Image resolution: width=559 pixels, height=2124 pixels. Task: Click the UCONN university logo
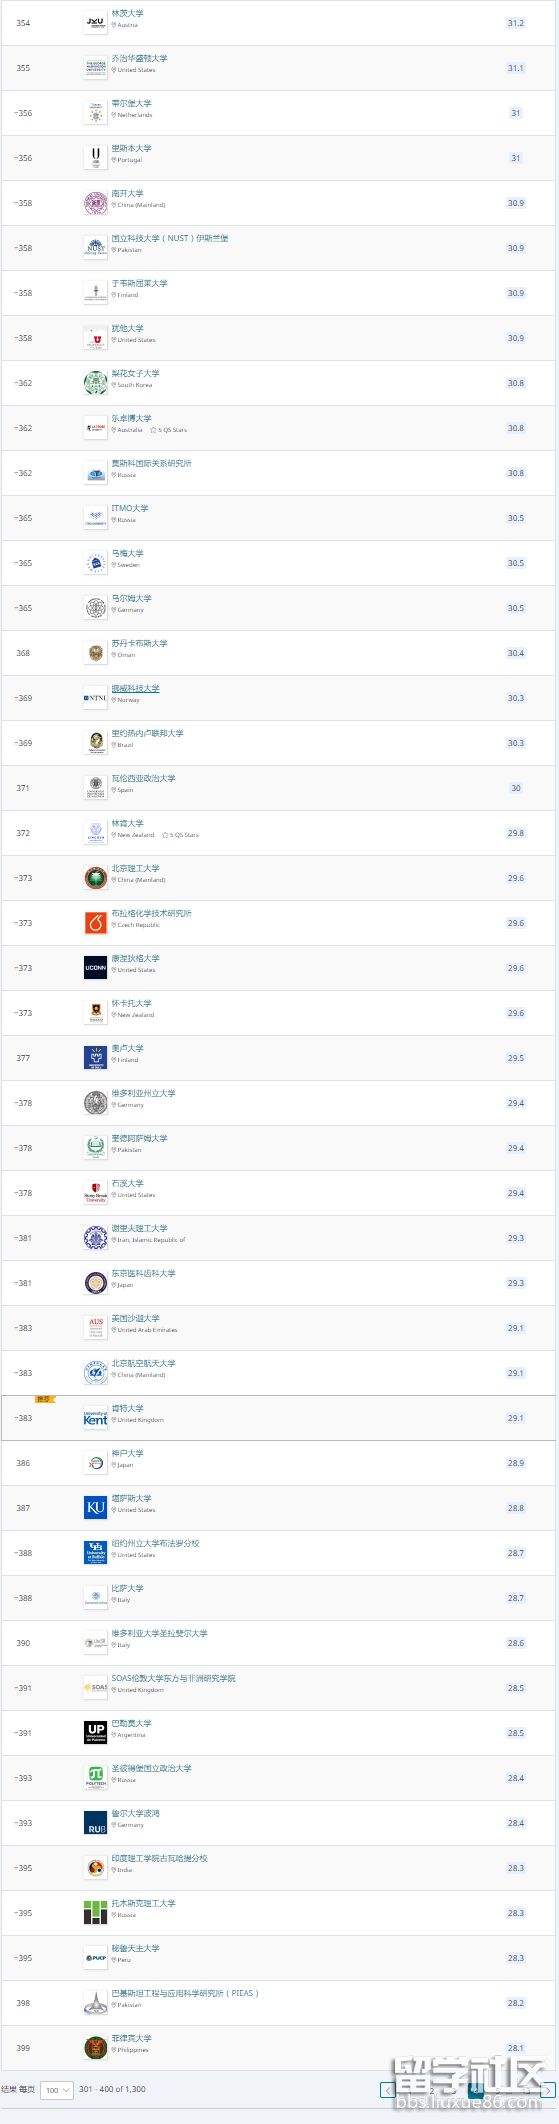tap(95, 967)
